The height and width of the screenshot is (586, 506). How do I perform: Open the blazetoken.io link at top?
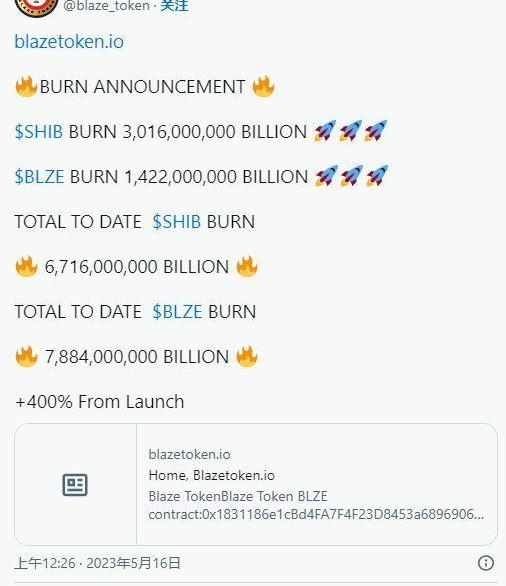[x=69, y=41]
